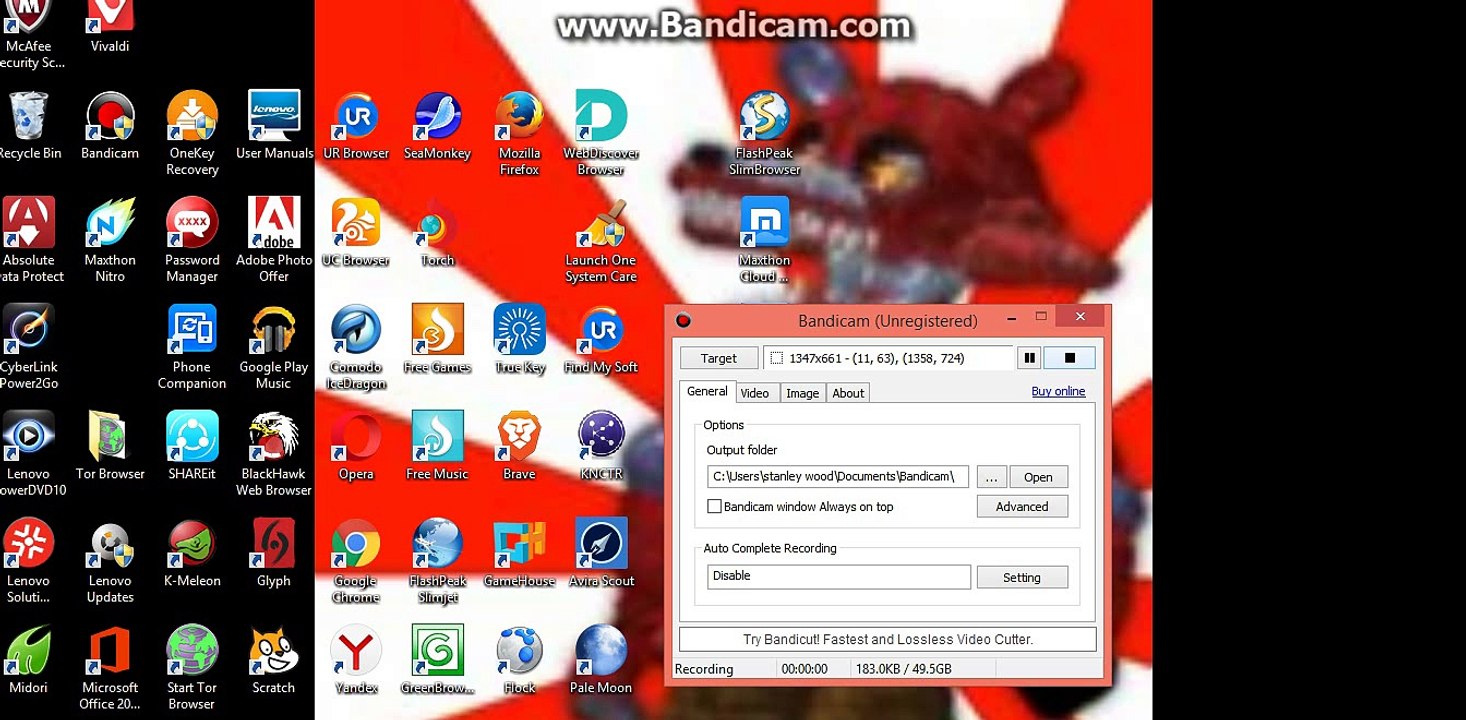Open the About tab in Bandicam
This screenshot has width=1466, height=720.
848,393
